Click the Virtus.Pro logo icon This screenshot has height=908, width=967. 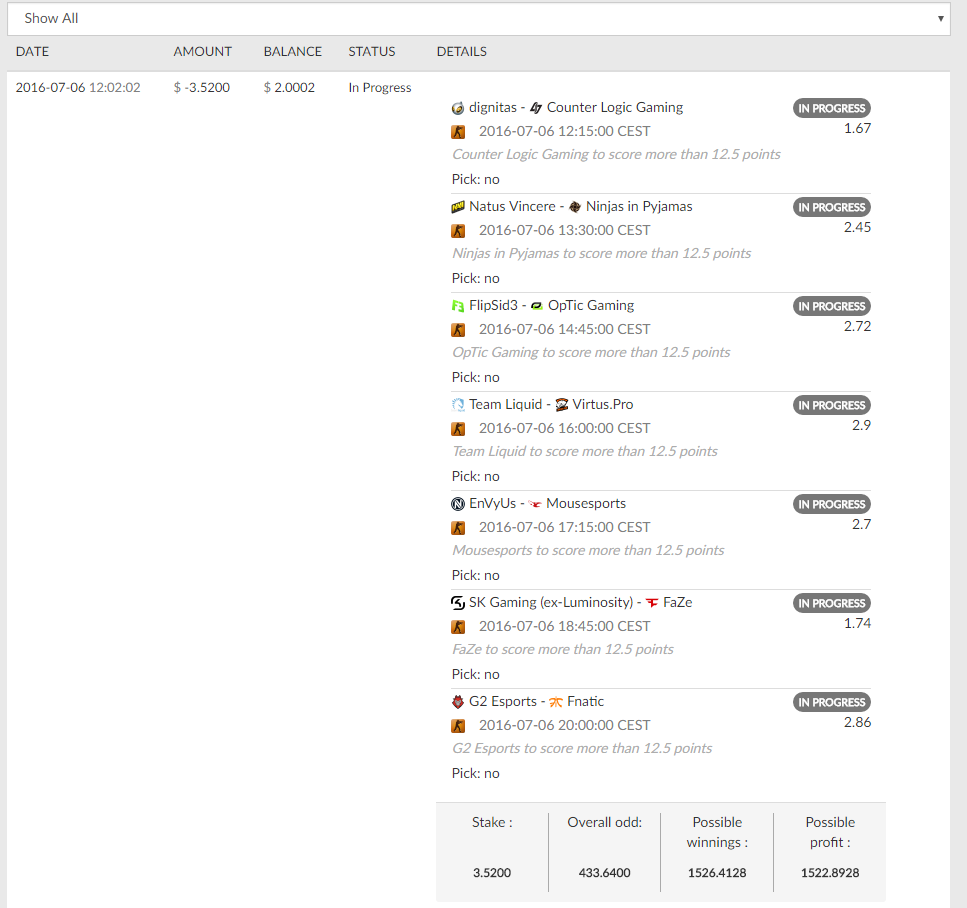[561, 405]
